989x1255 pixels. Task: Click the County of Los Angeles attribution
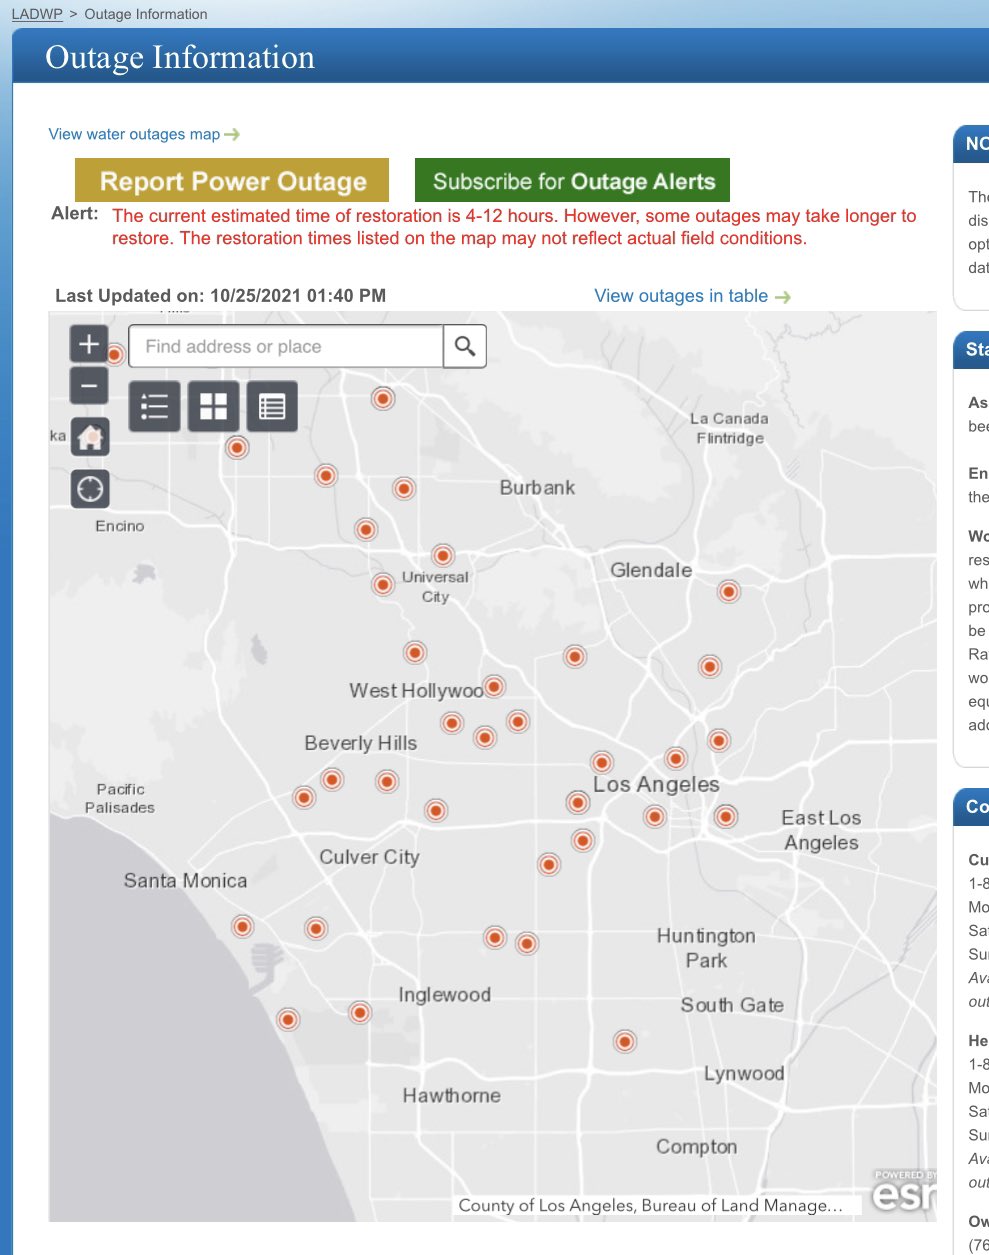pyautogui.click(x=650, y=1206)
